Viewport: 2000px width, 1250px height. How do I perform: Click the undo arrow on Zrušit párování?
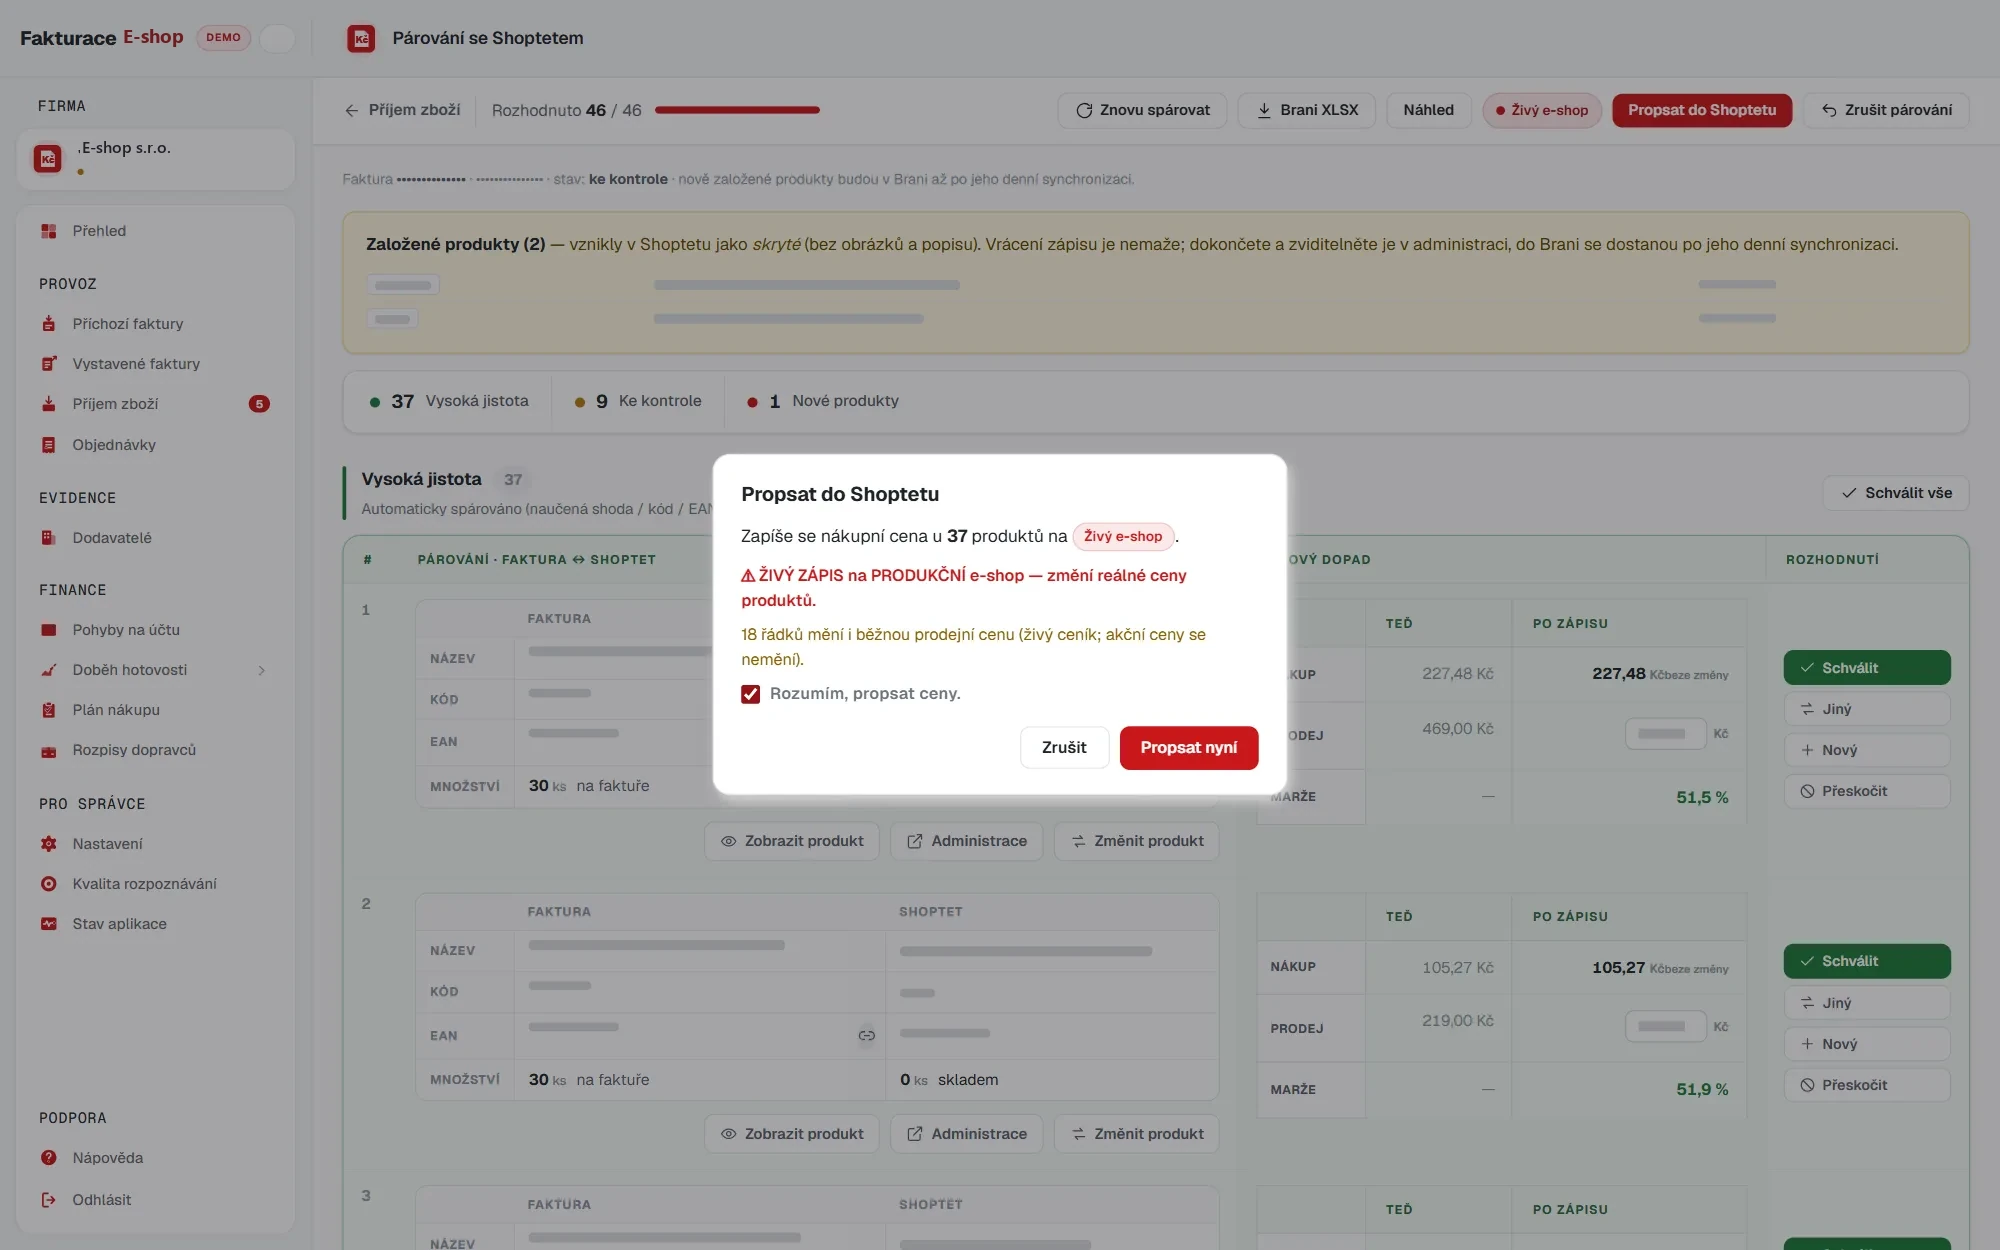[x=1829, y=110]
